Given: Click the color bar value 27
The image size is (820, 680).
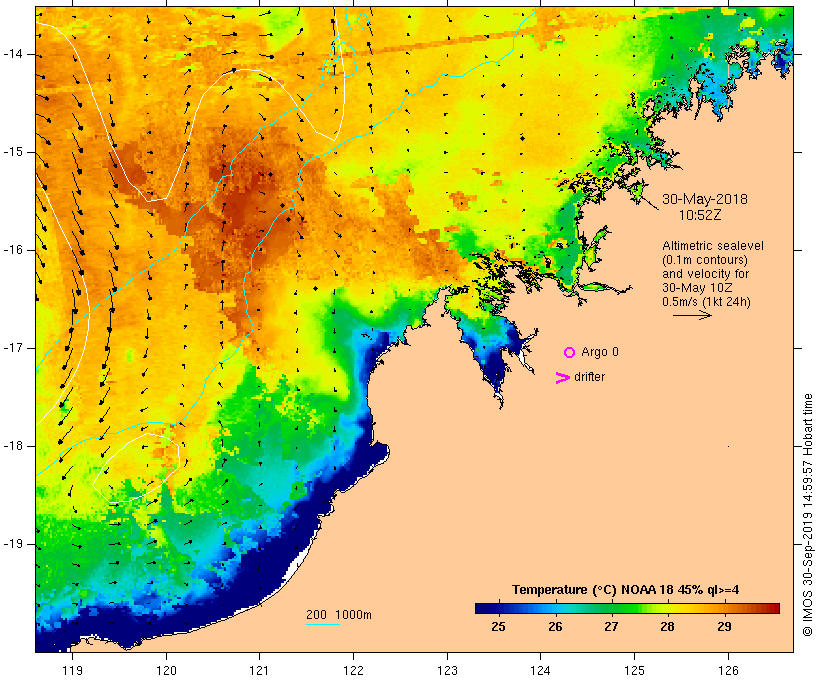Looking at the screenshot, I should (611, 626).
